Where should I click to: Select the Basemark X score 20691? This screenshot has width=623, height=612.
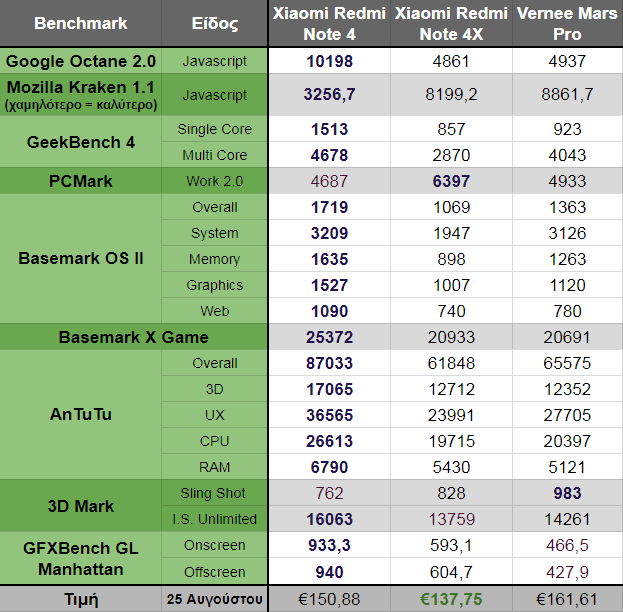[567, 337]
